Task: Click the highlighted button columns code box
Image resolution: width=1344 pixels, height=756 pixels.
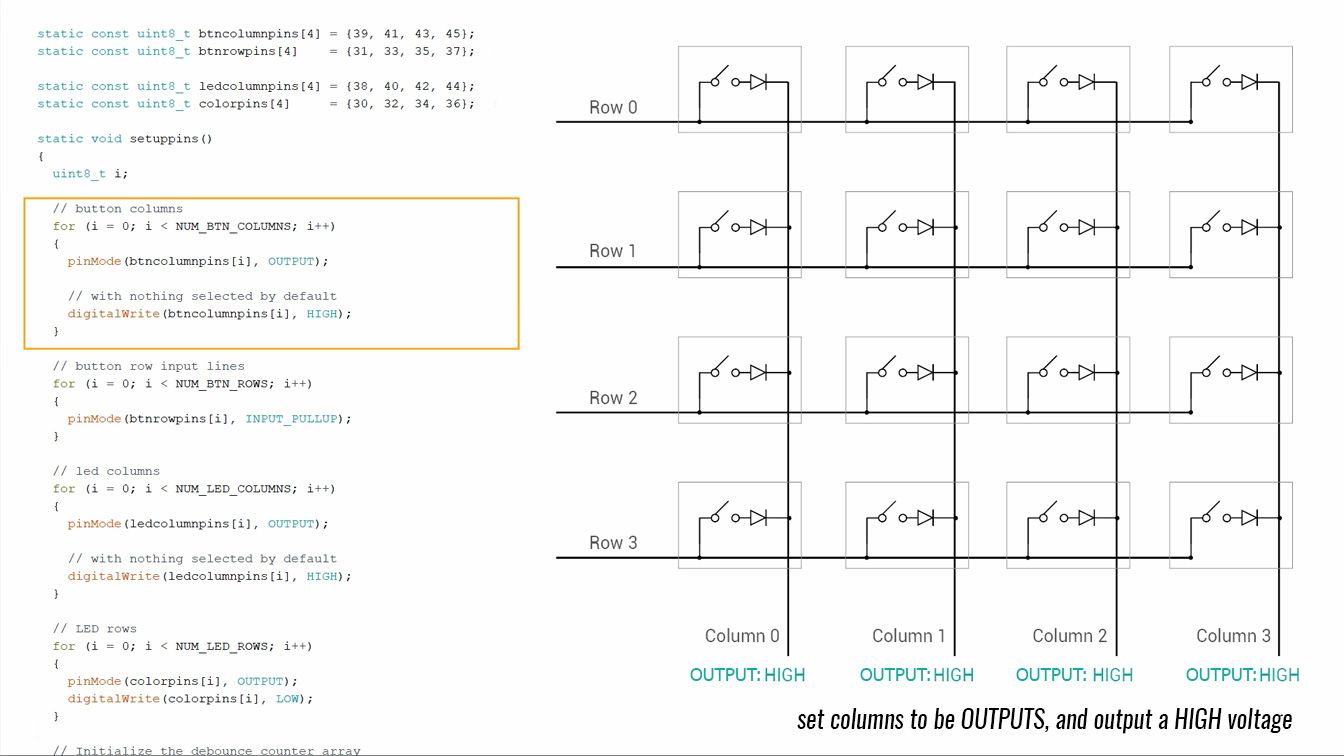Action: click(x=271, y=273)
